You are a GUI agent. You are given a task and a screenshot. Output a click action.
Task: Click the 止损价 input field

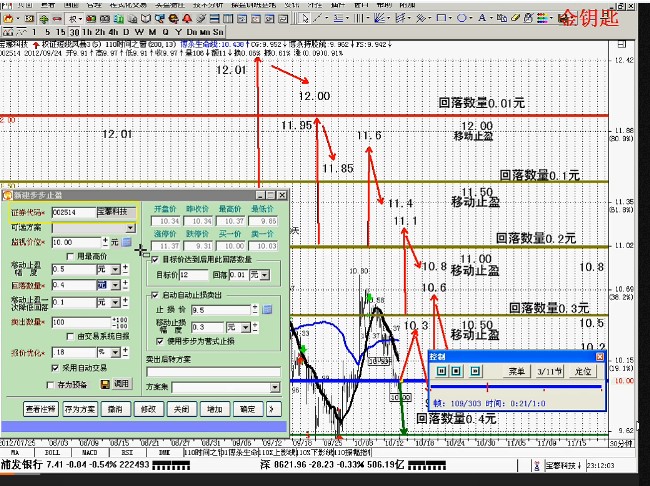pos(221,310)
